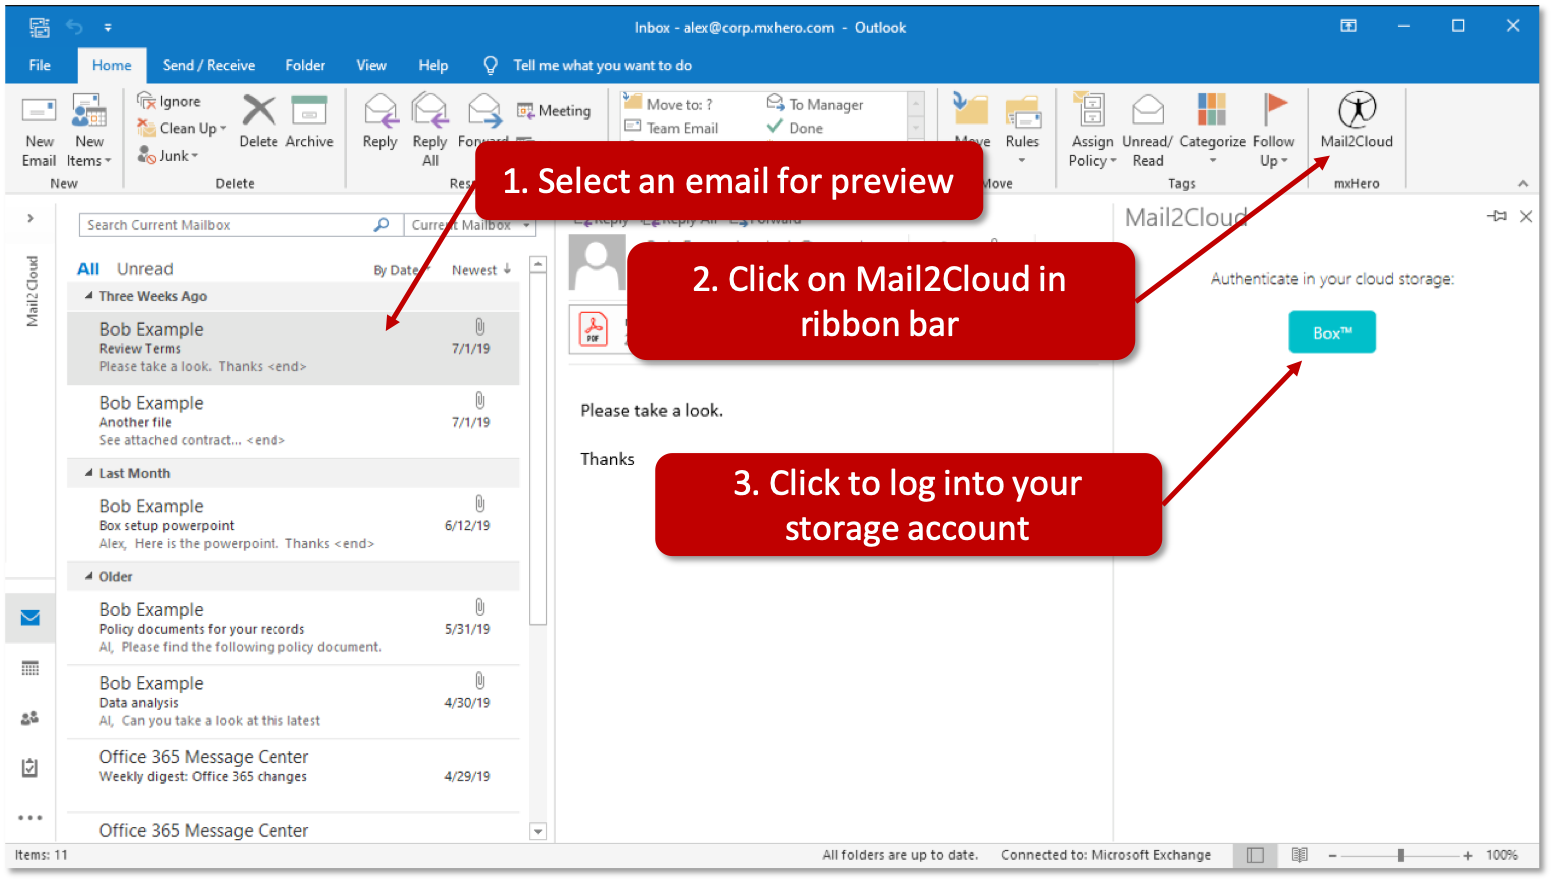Screen dimensions: 1552x879
Task: Open the Clean Up dropdown
Action: tap(182, 128)
